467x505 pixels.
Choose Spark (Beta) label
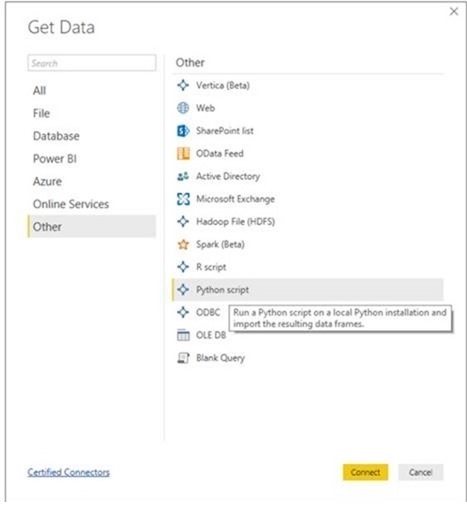pyautogui.click(x=220, y=244)
